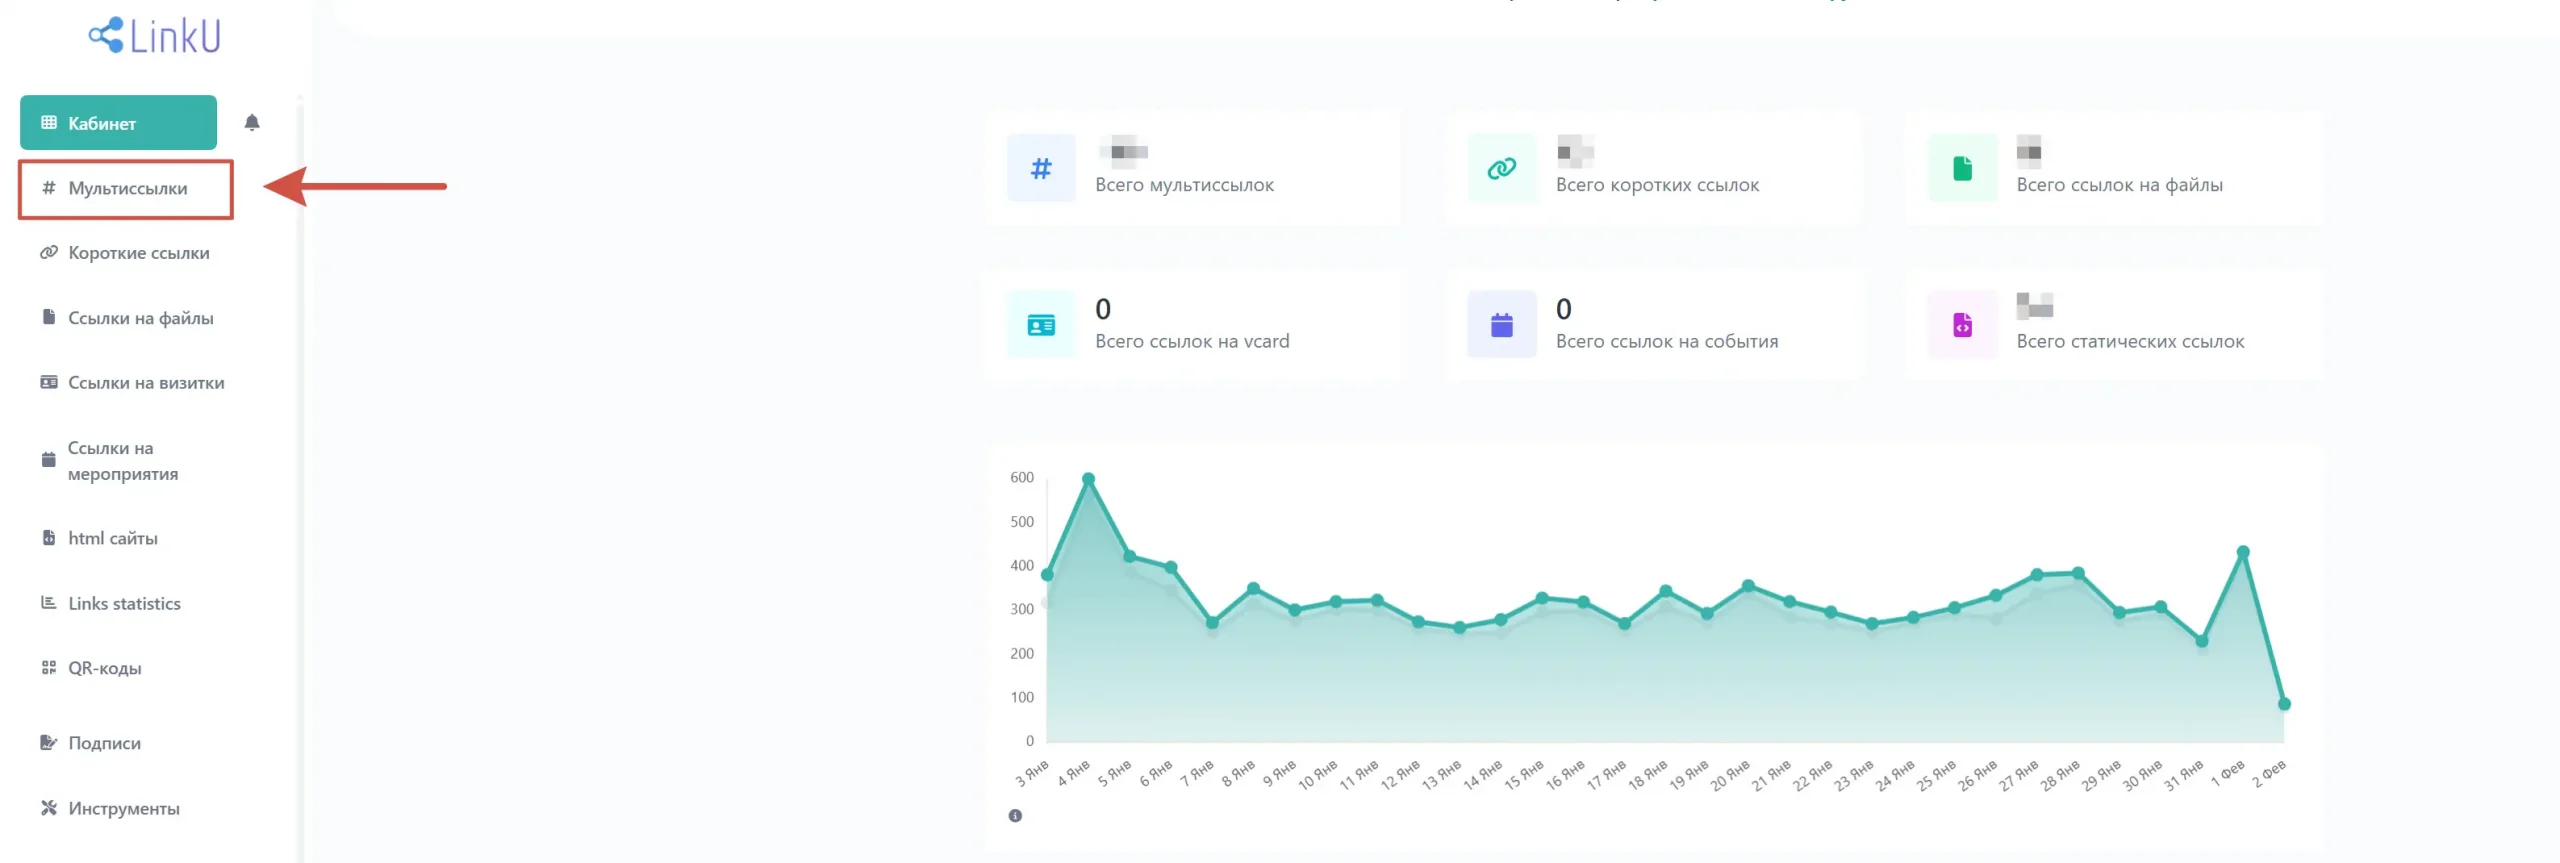Click the html file icon beside html сайты

click(48, 537)
